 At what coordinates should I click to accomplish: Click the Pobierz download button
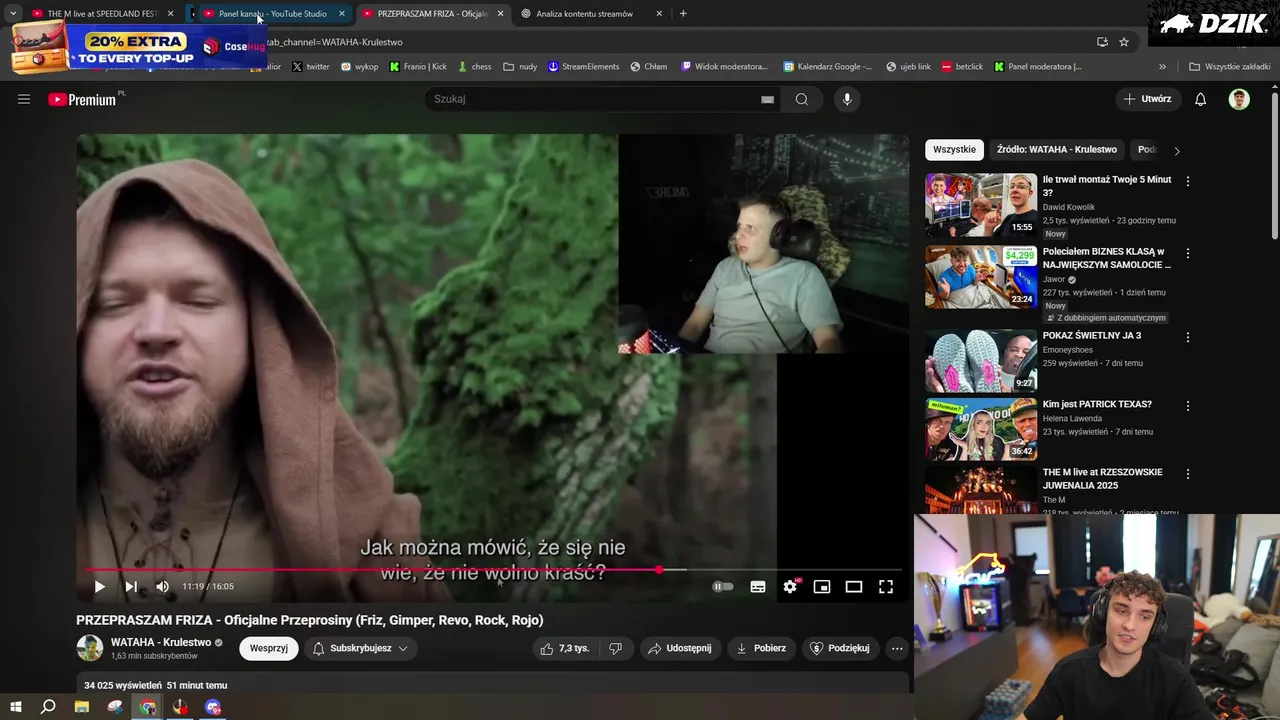click(x=761, y=648)
